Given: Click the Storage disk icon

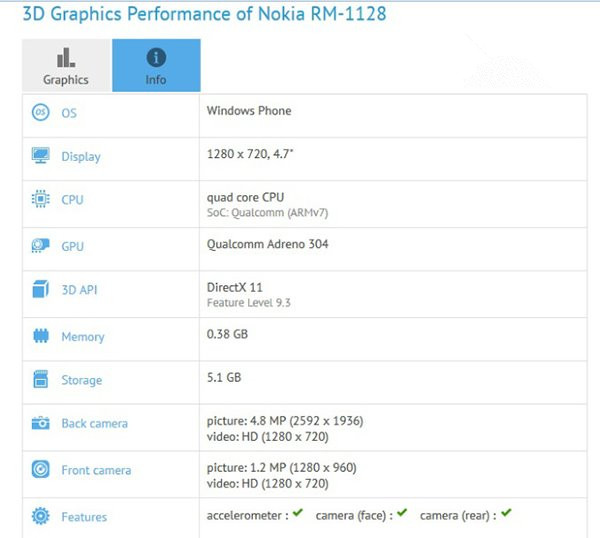Looking at the screenshot, I should [x=40, y=380].
